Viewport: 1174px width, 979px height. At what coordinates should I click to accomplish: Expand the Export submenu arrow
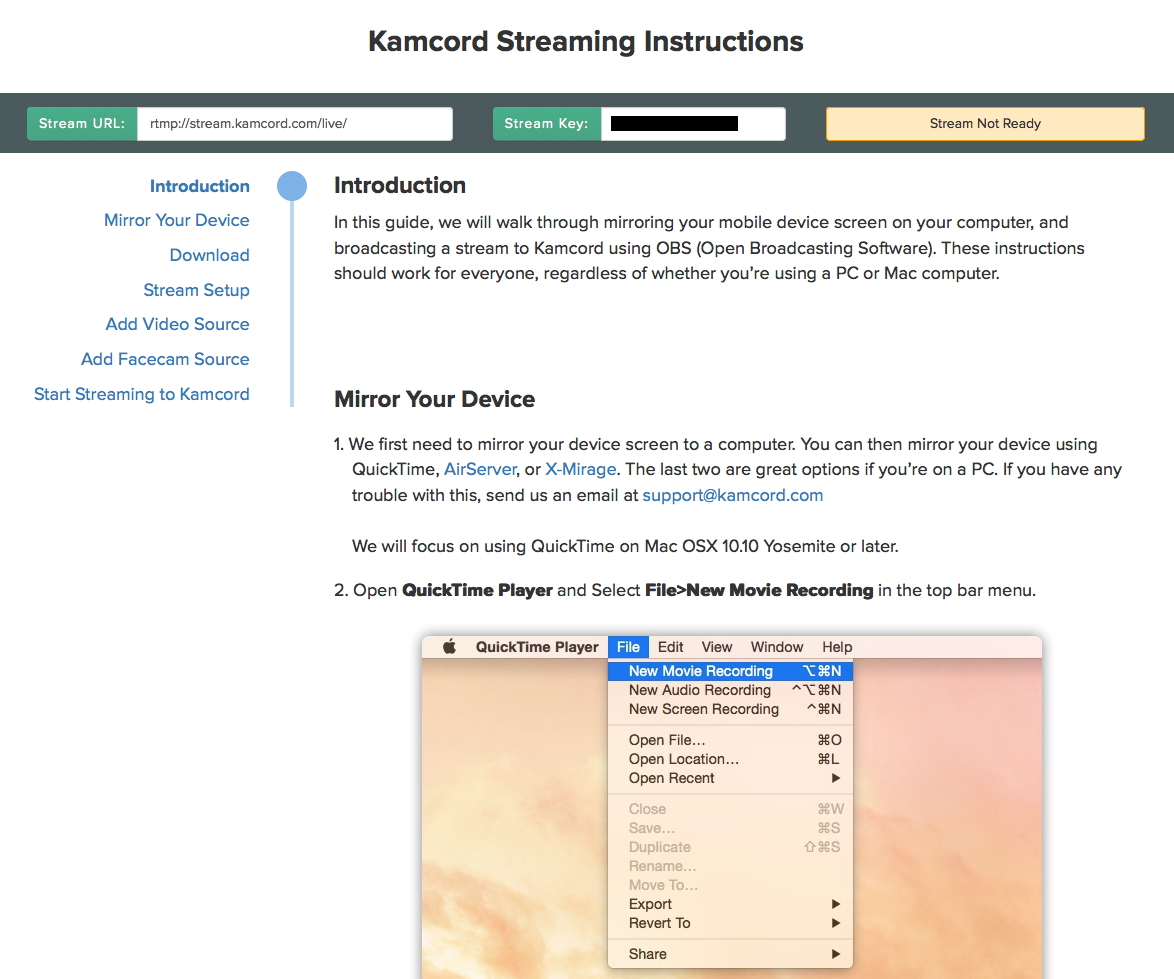click(836, 903)
